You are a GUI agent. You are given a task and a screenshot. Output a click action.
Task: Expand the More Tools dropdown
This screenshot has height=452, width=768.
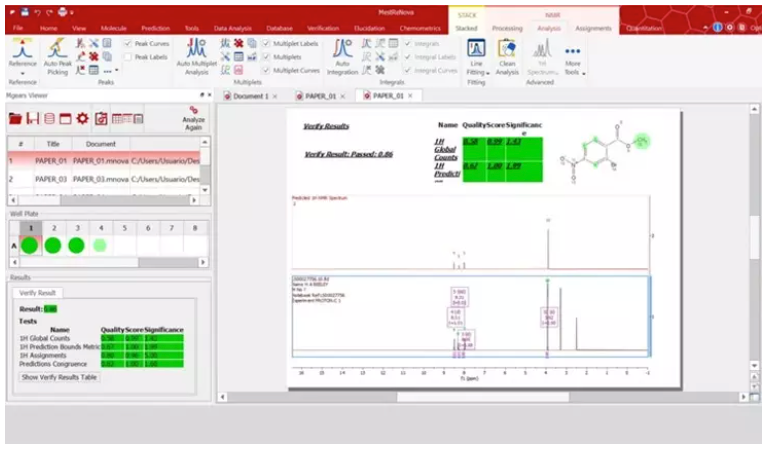tap(572, 72)
